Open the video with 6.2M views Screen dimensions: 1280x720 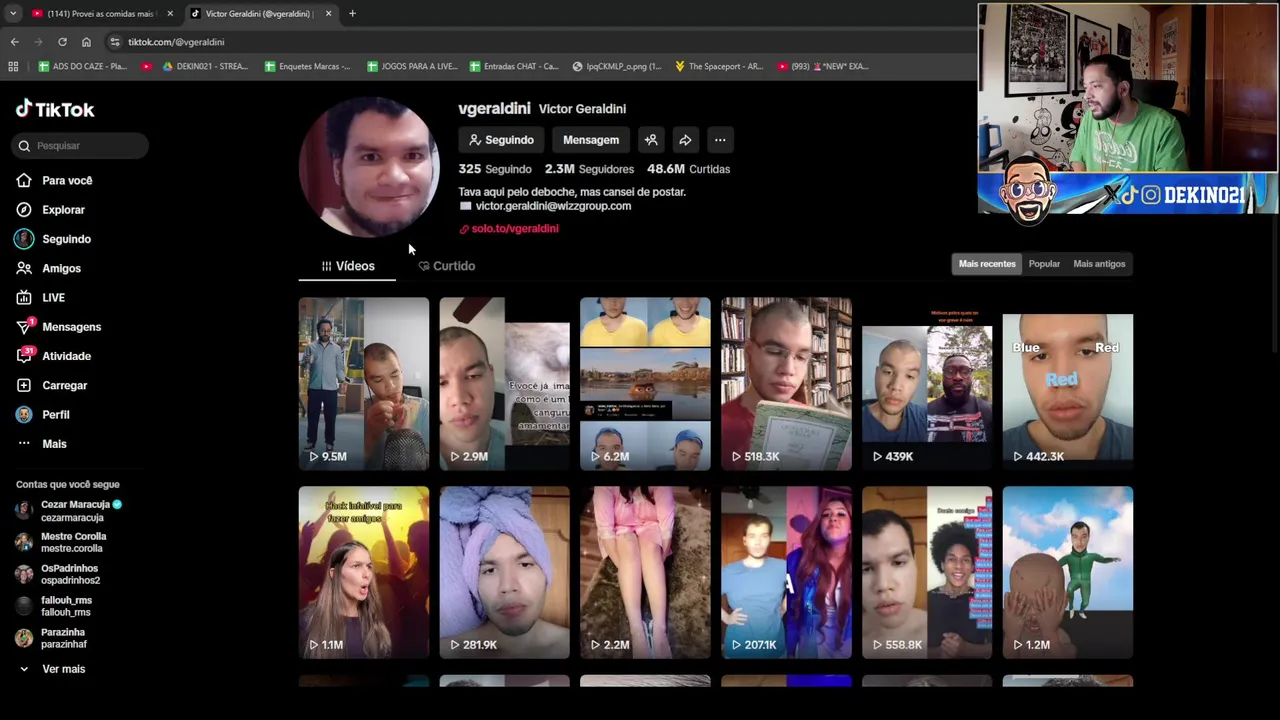pos(645,384)
